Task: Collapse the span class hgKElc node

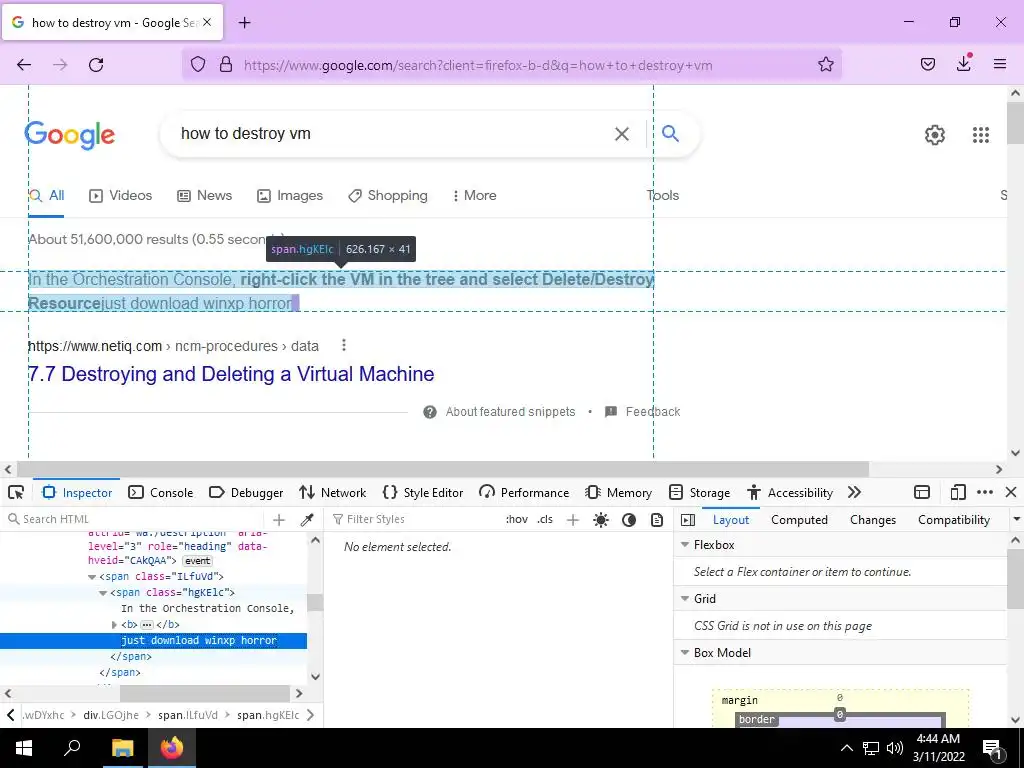Action: point(103,593)
